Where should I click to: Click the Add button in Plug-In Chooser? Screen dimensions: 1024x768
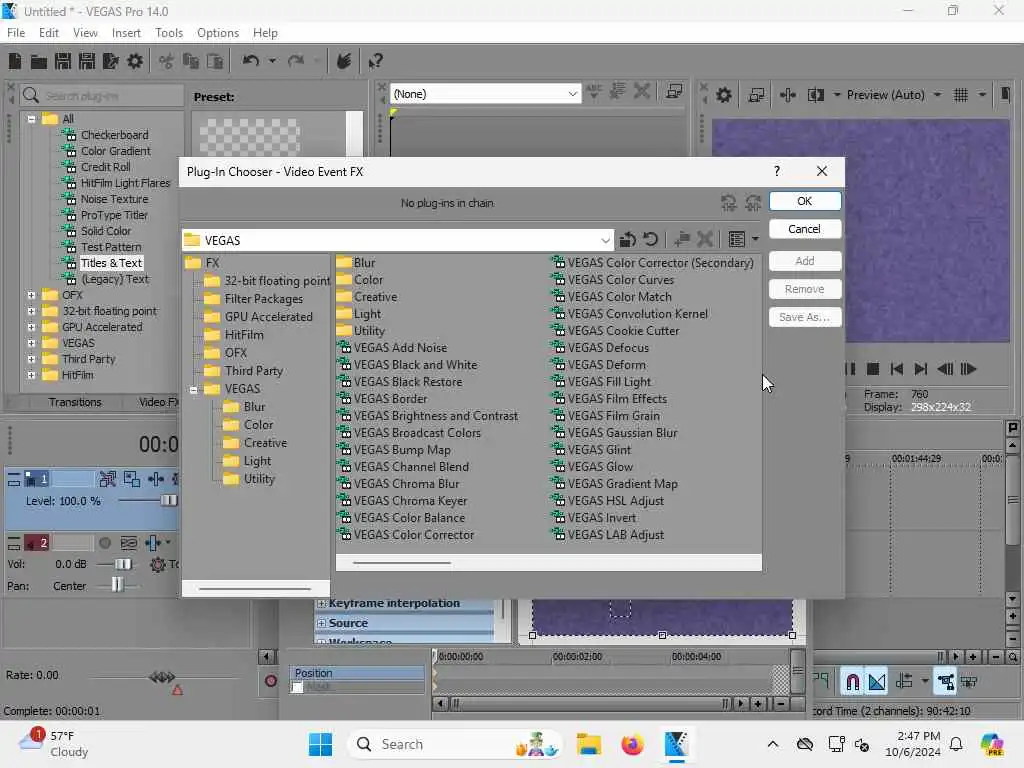[x=805, y=261]
